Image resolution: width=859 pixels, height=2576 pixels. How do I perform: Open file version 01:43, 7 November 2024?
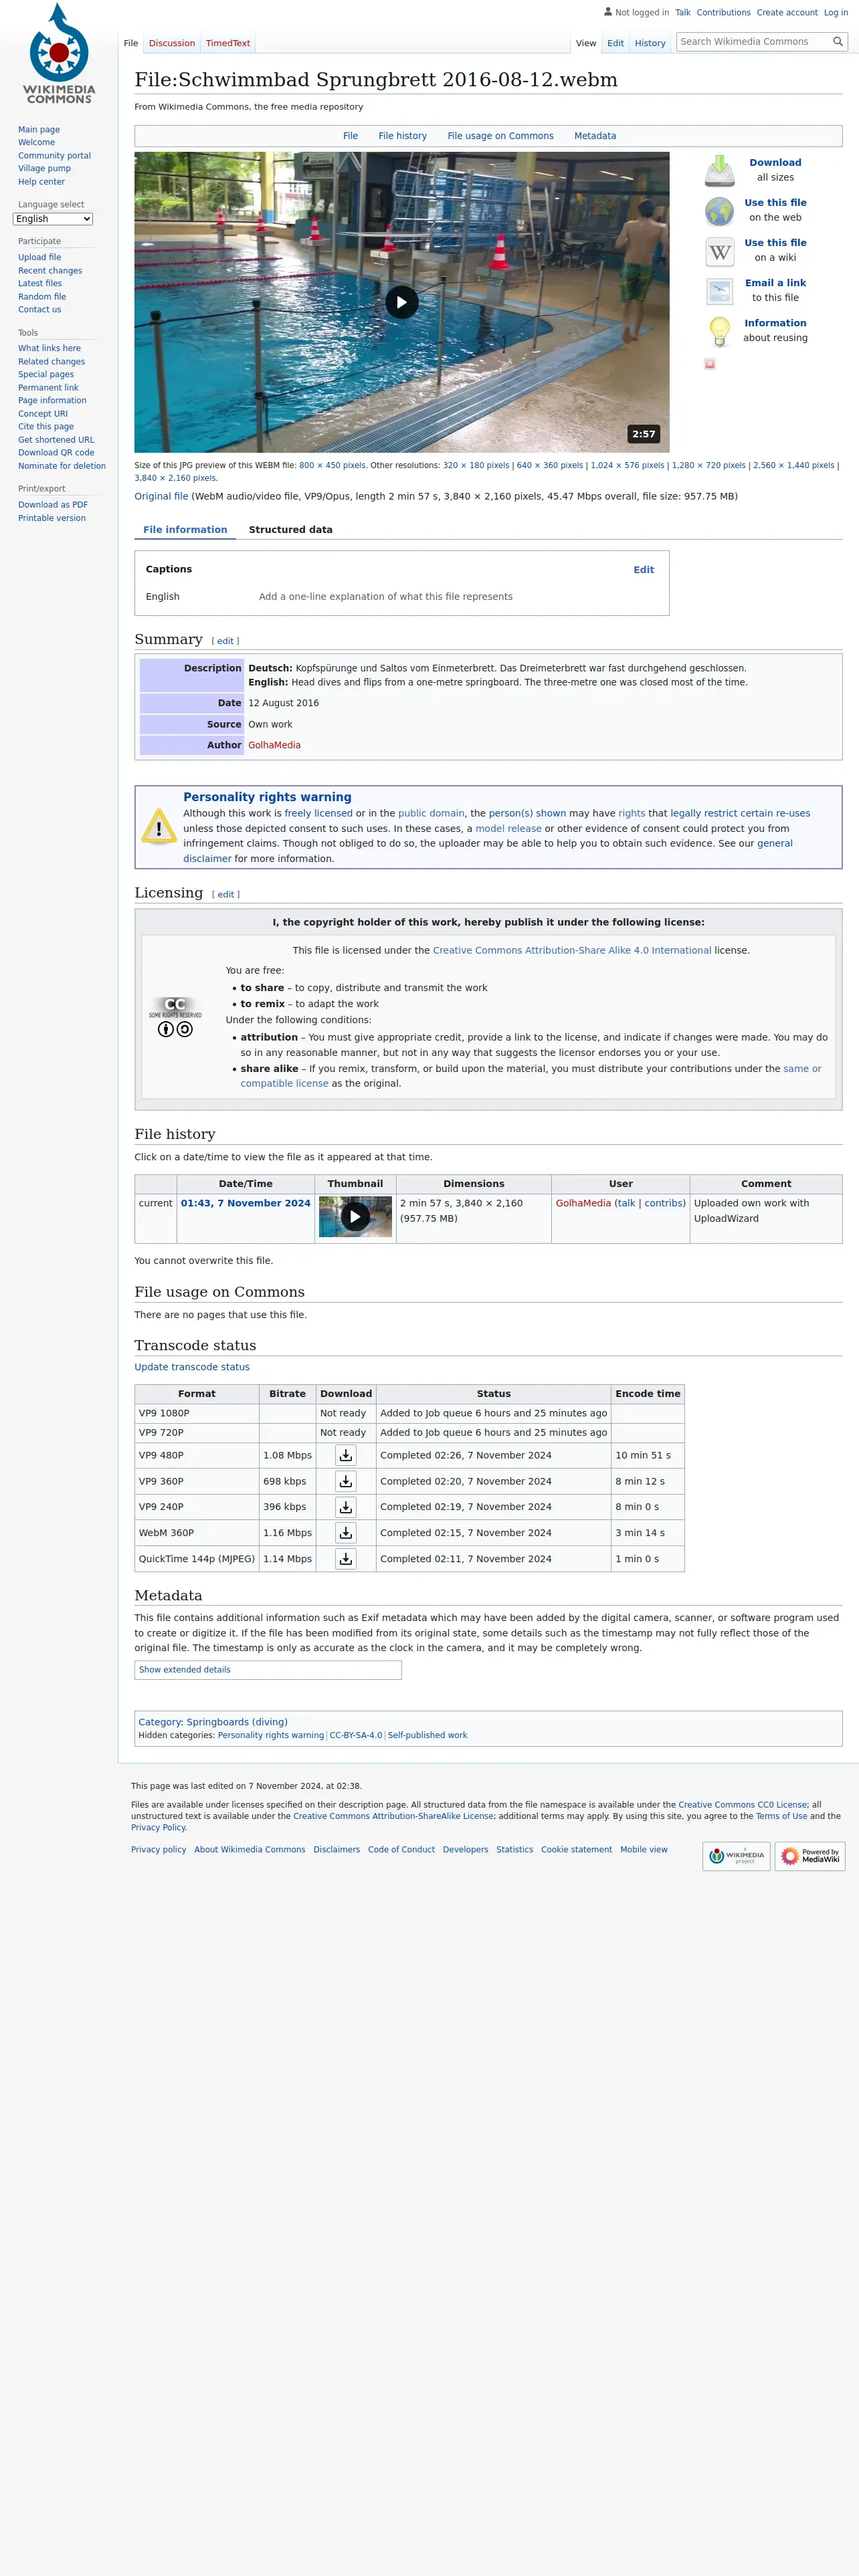(245, 1203)
